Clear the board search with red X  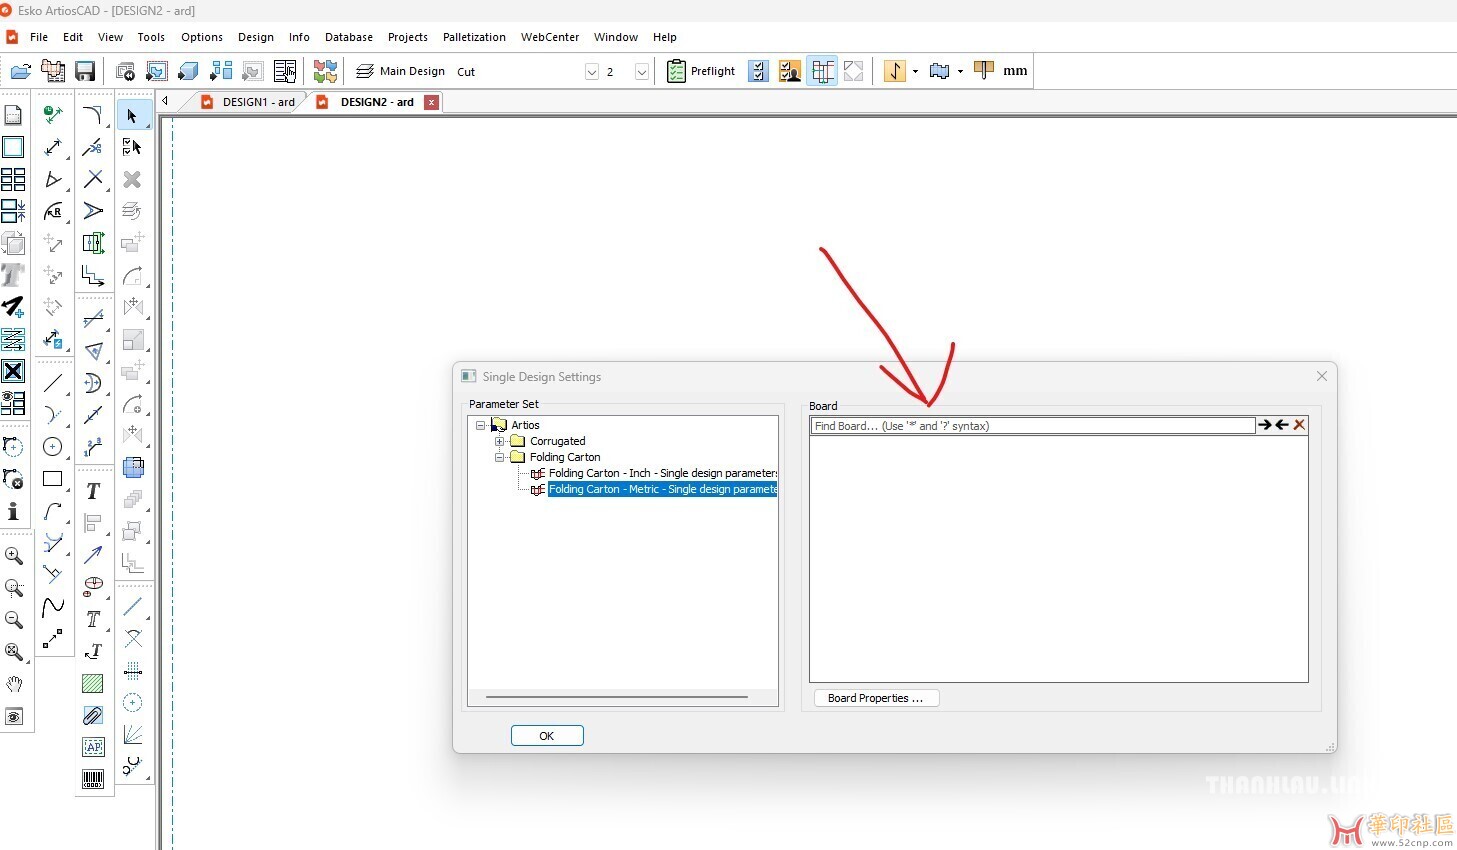pos(1299,425)
